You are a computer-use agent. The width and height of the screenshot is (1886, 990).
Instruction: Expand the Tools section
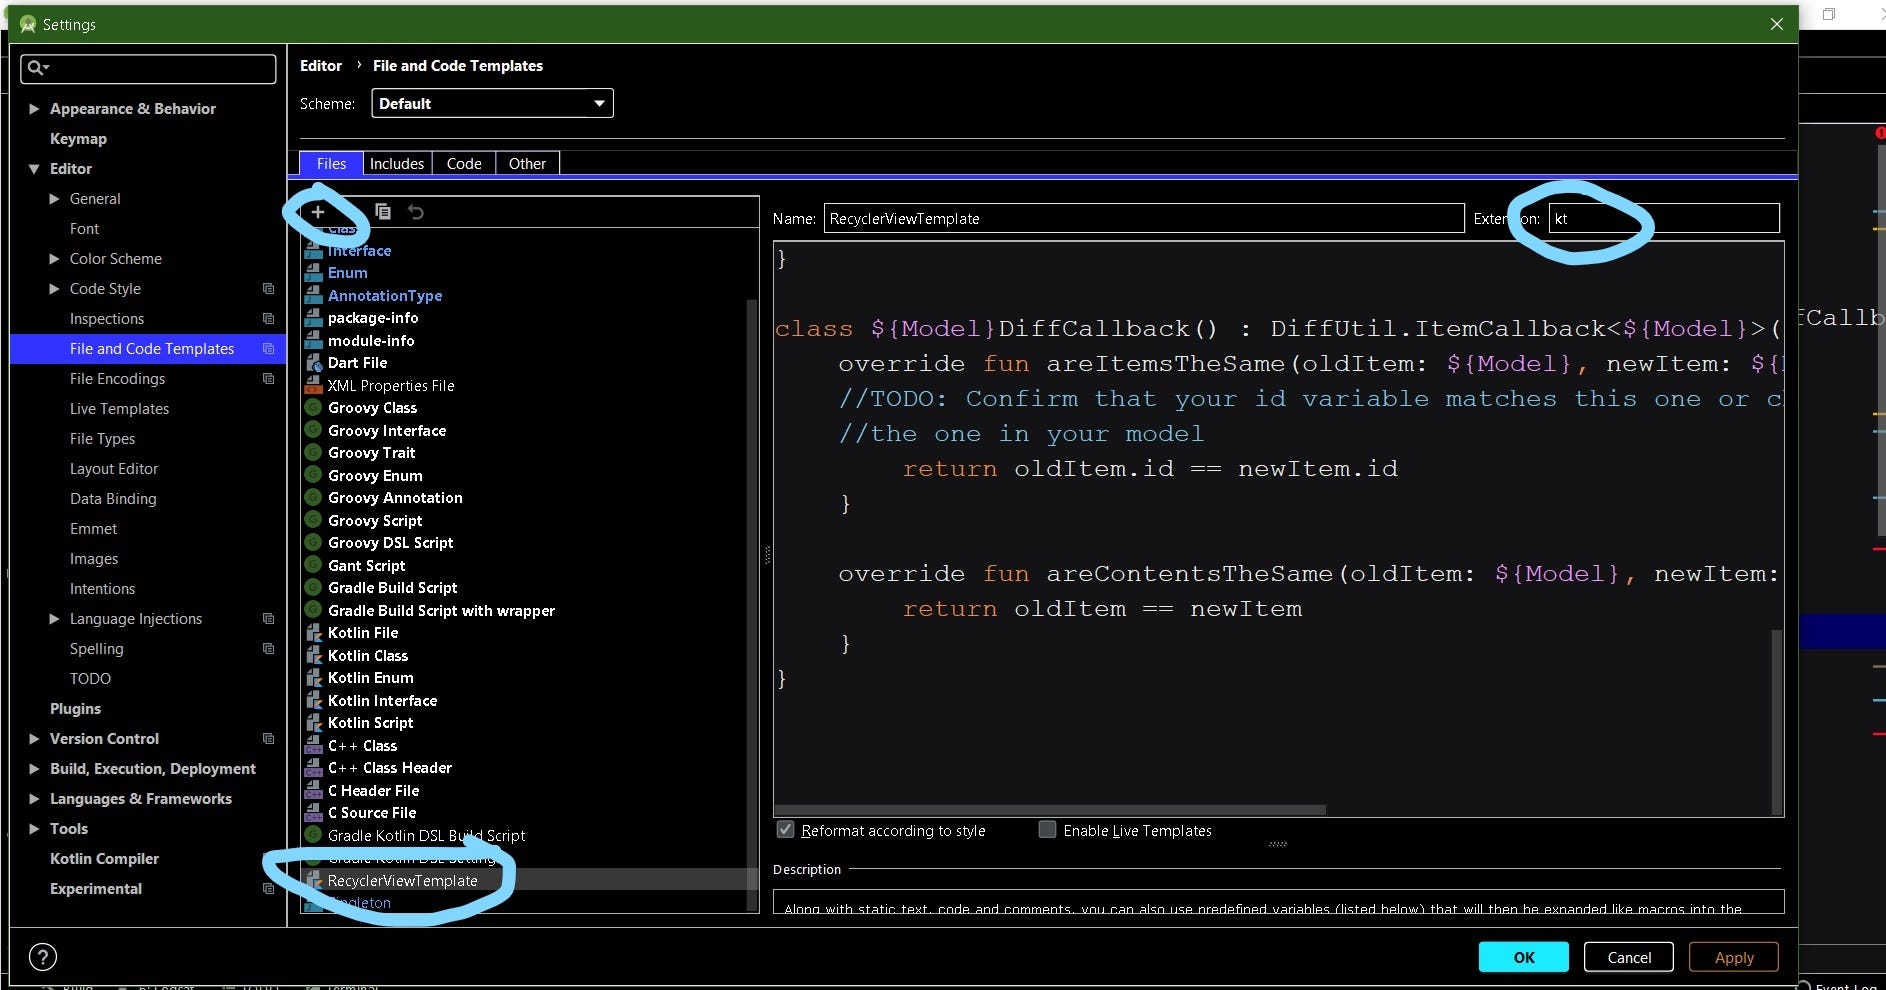(x=34, y=829)
